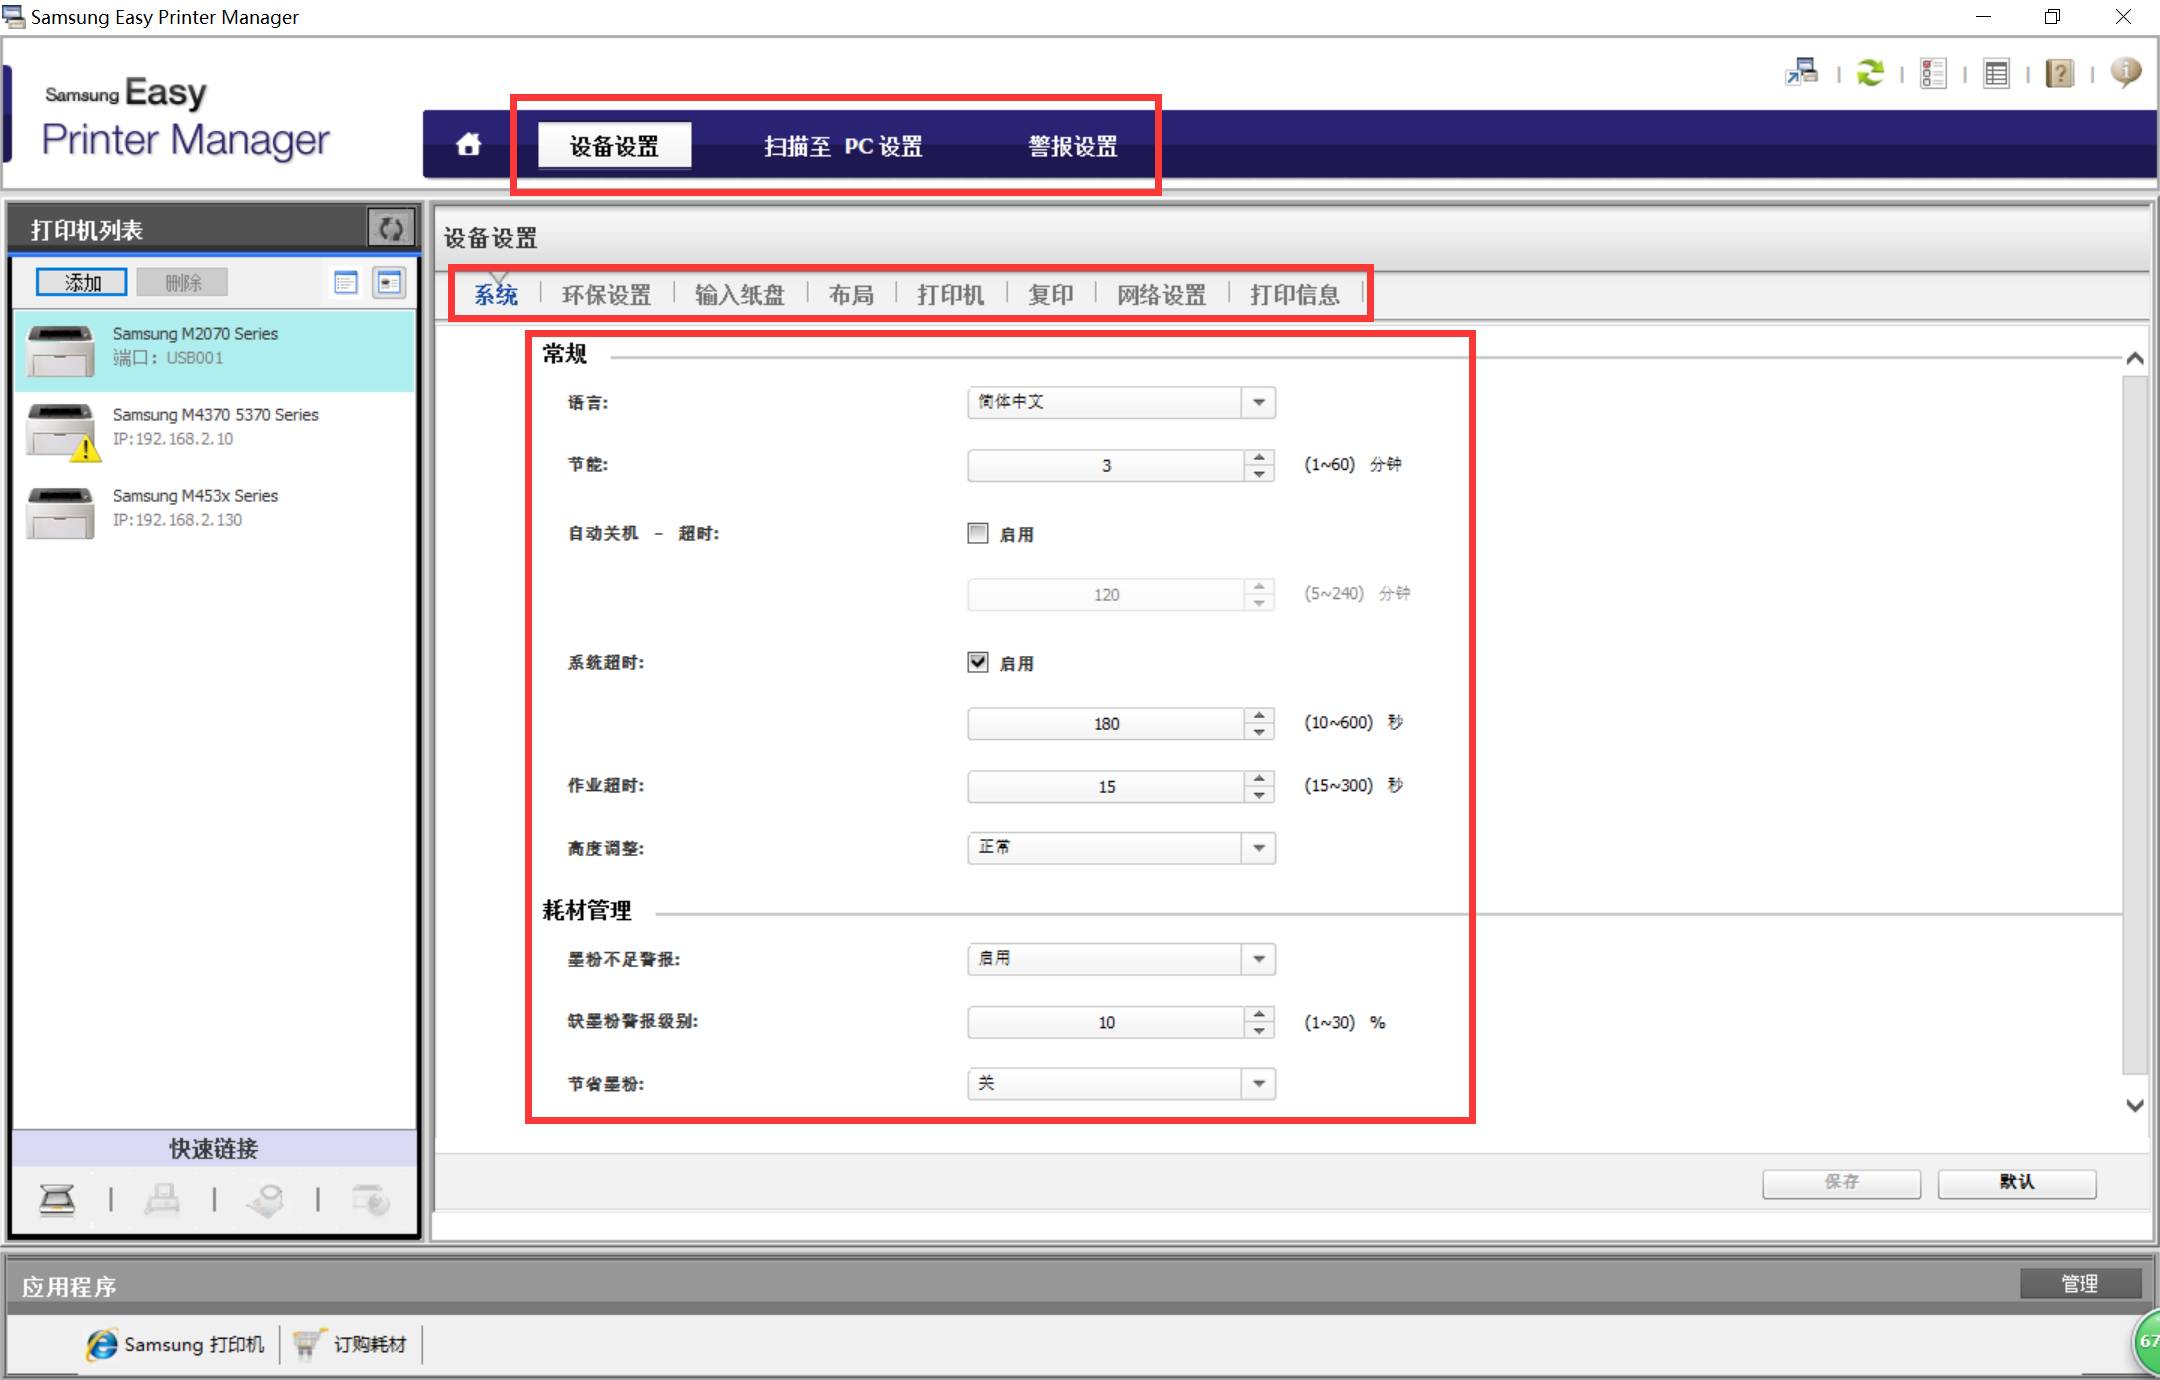Viewport: 2160px width, 1380px height.
Task: Select 复印 sub-tab
Action: coord(1051,295)
